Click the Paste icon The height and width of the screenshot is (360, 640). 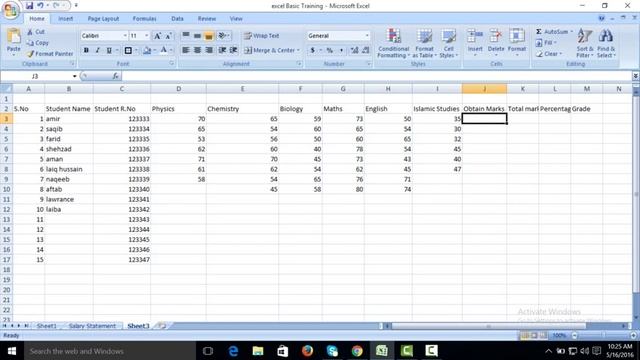coord(13,37)
